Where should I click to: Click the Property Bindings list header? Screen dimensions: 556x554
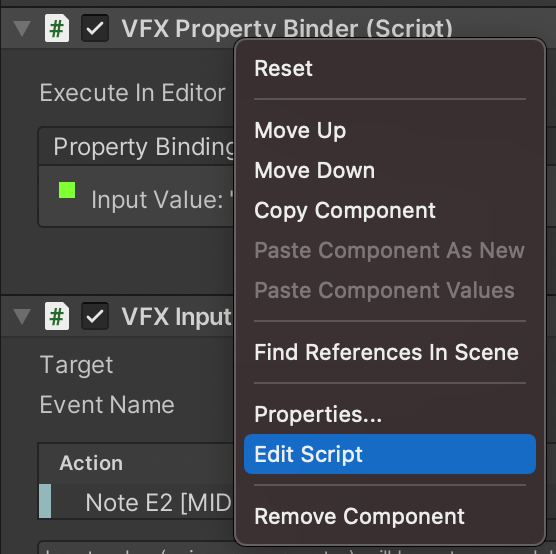[x=136, y=146]
